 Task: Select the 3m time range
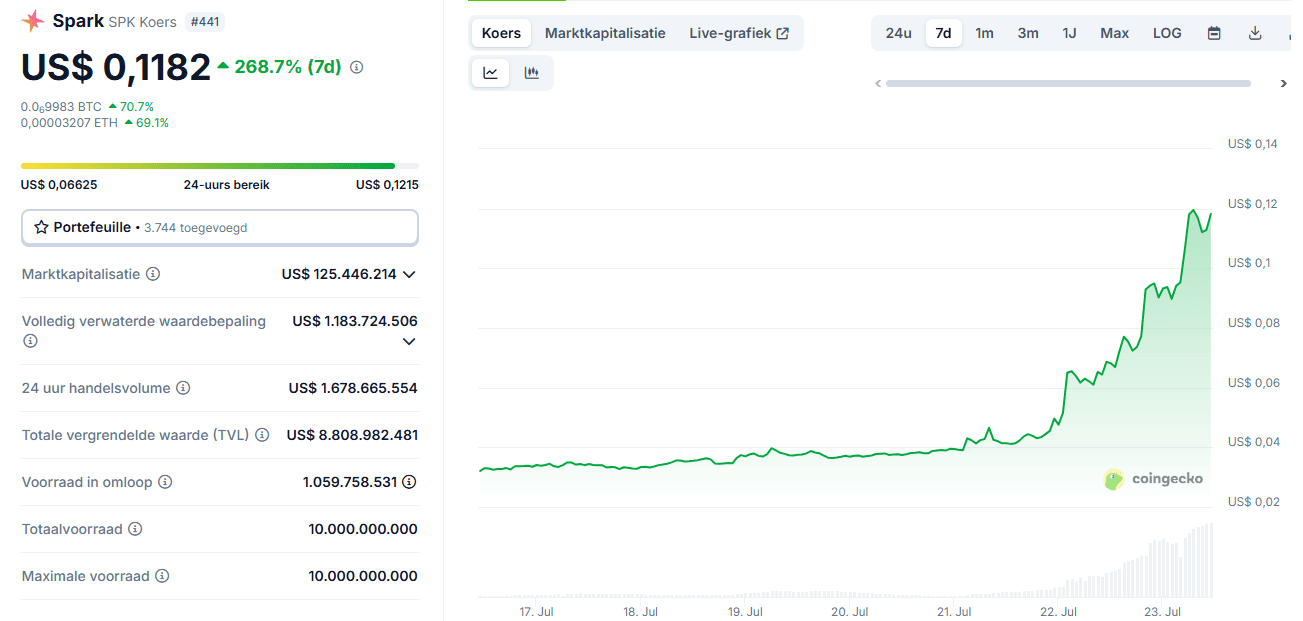coord(1028,33)
